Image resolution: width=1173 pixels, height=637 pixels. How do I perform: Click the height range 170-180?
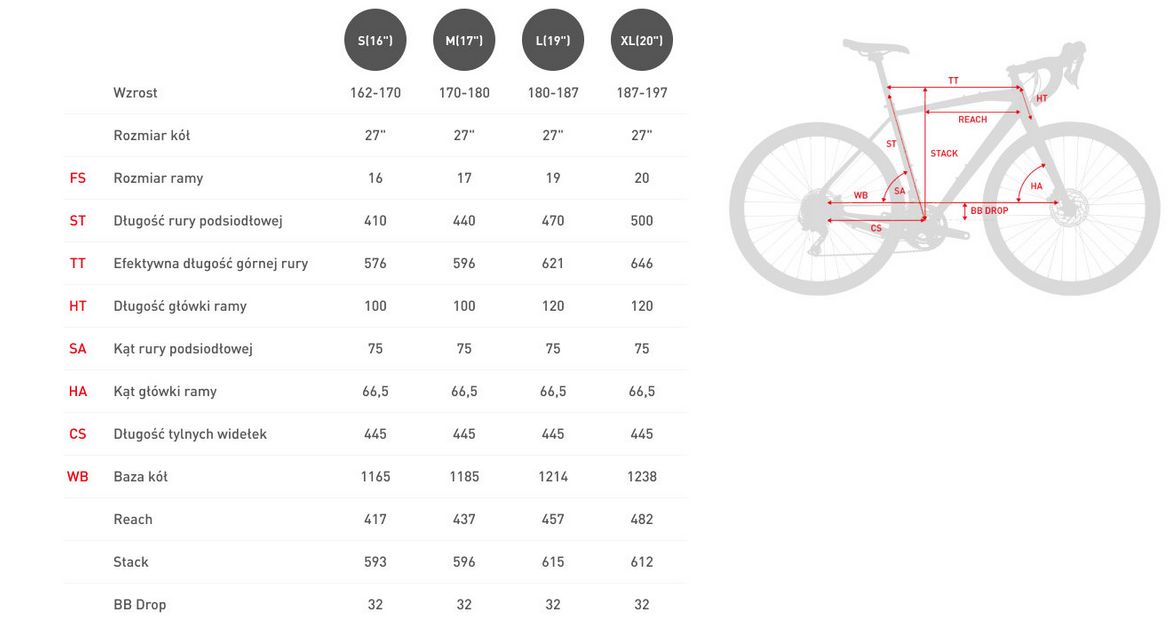(464, 93)
